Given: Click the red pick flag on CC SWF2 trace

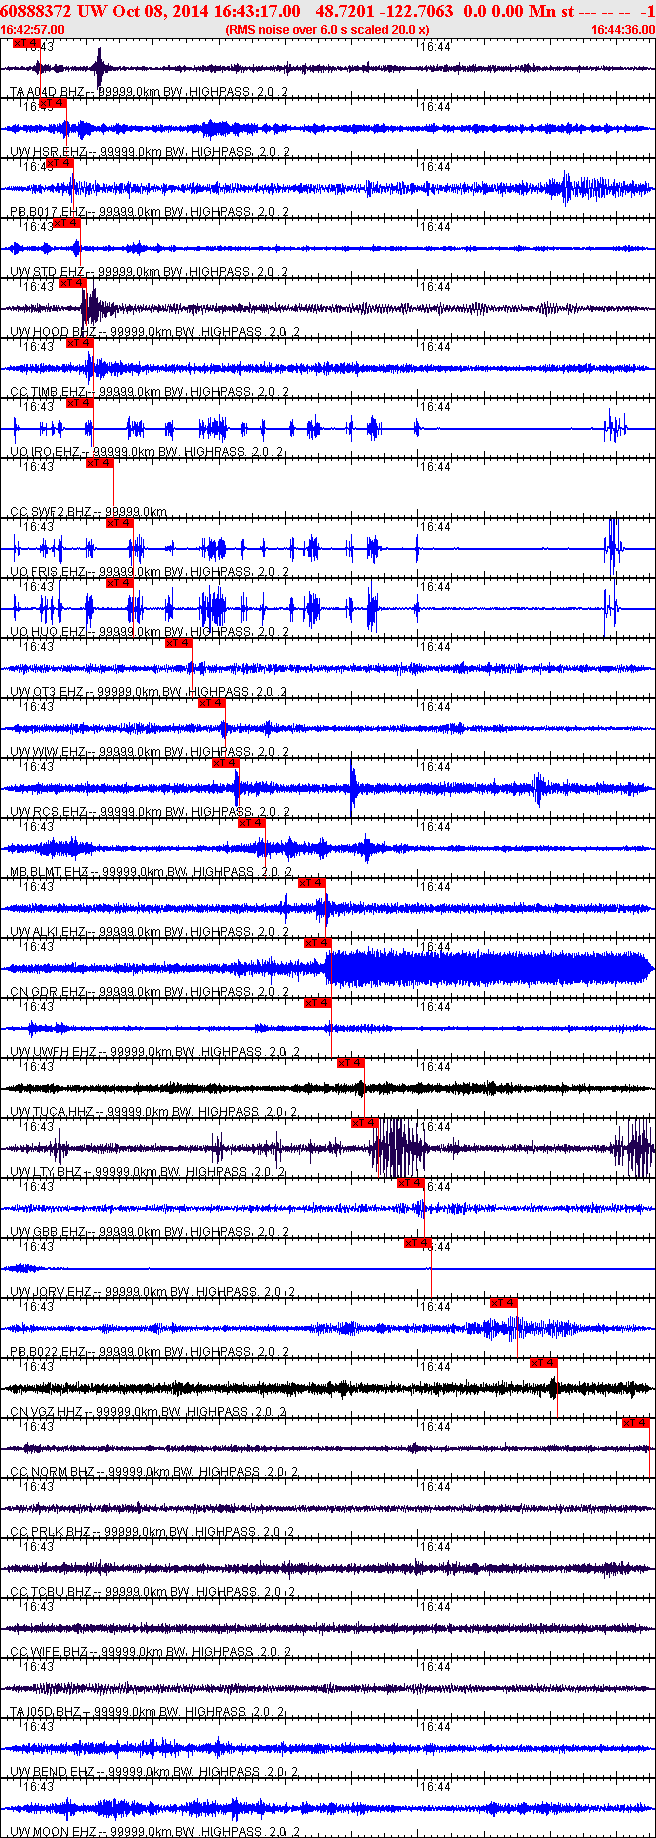Looking at the screenshot, I should (100, 463).
